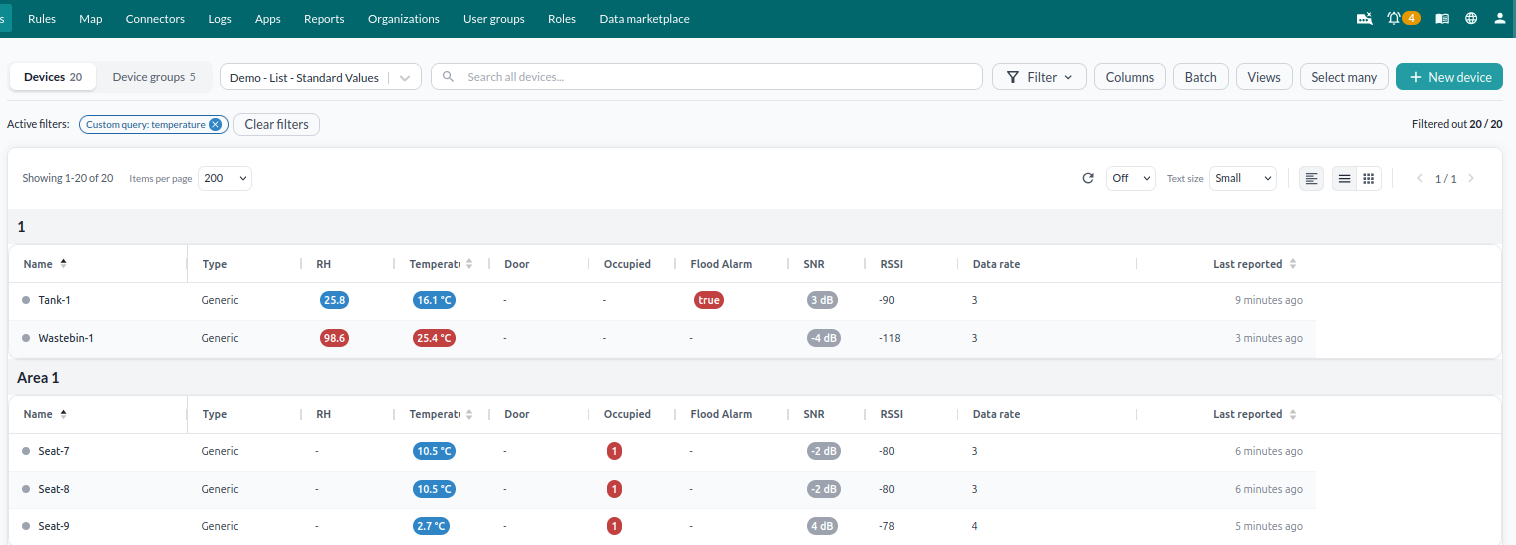Viewport: 1516px width, 545px height.
Task: Open the Demo - List - Standard Values dropdown
Action: click(320, 77)
